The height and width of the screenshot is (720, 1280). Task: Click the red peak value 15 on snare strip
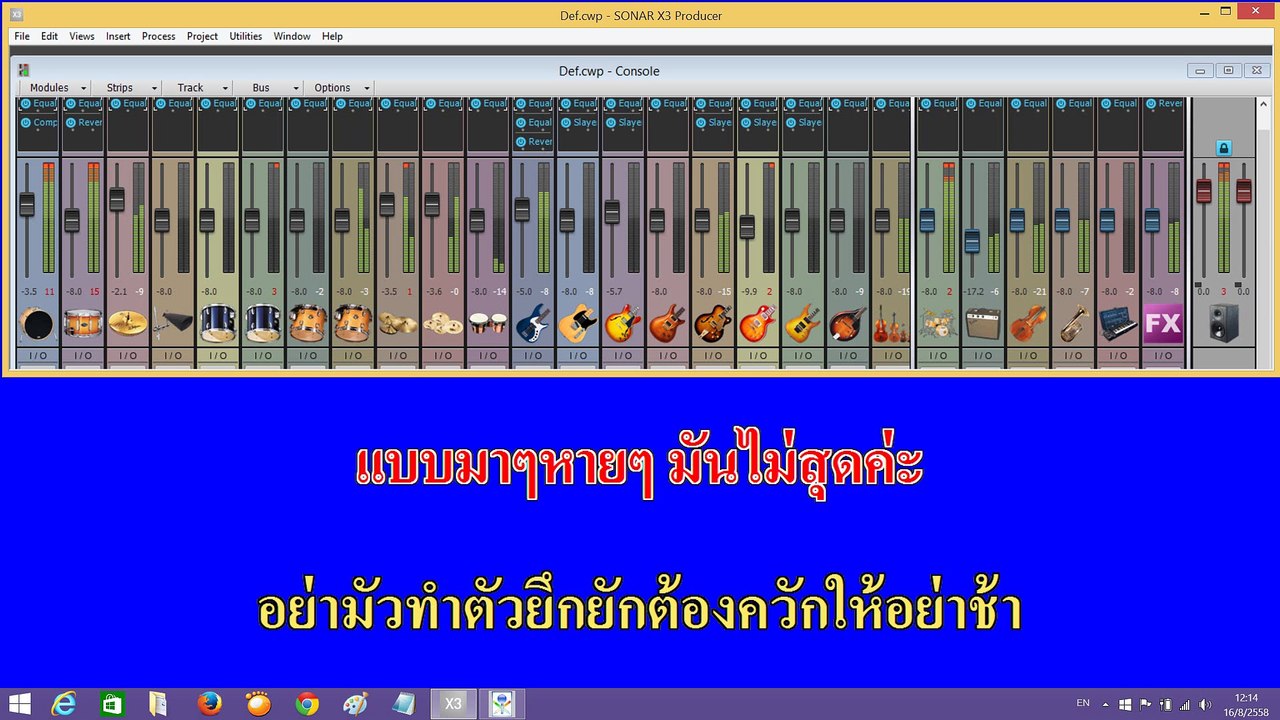94,292
